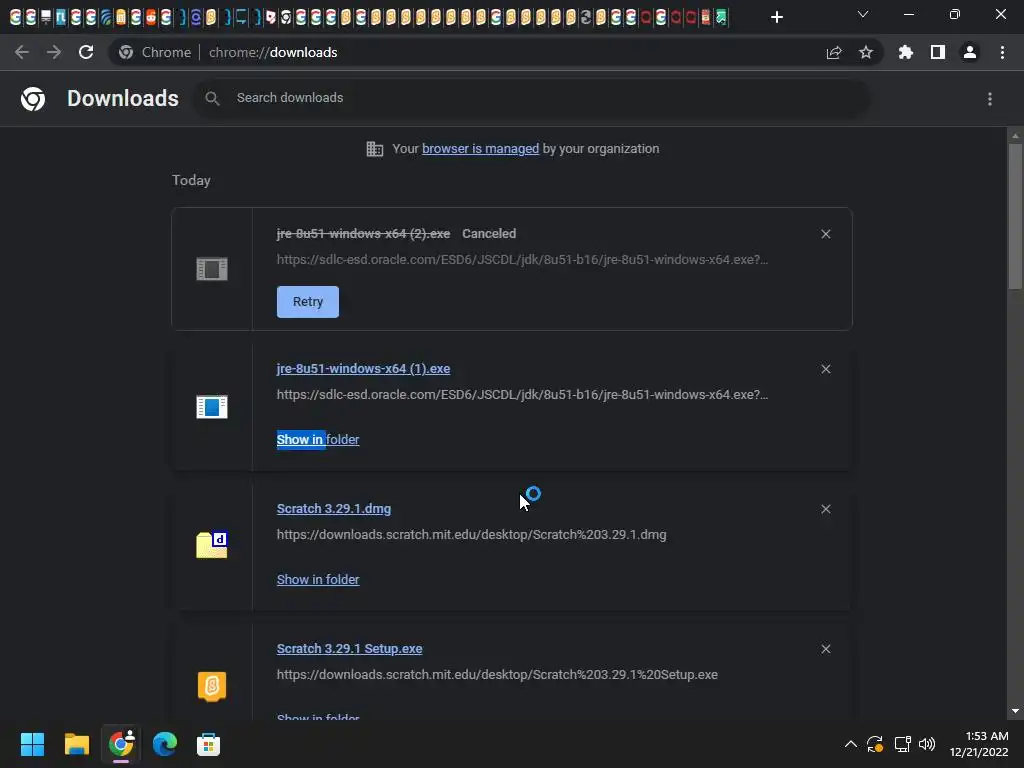The width and height of the screenshot is (1024, 768).
Task: Open Microsoft Store from taskbar
Action: coord(208,744)
